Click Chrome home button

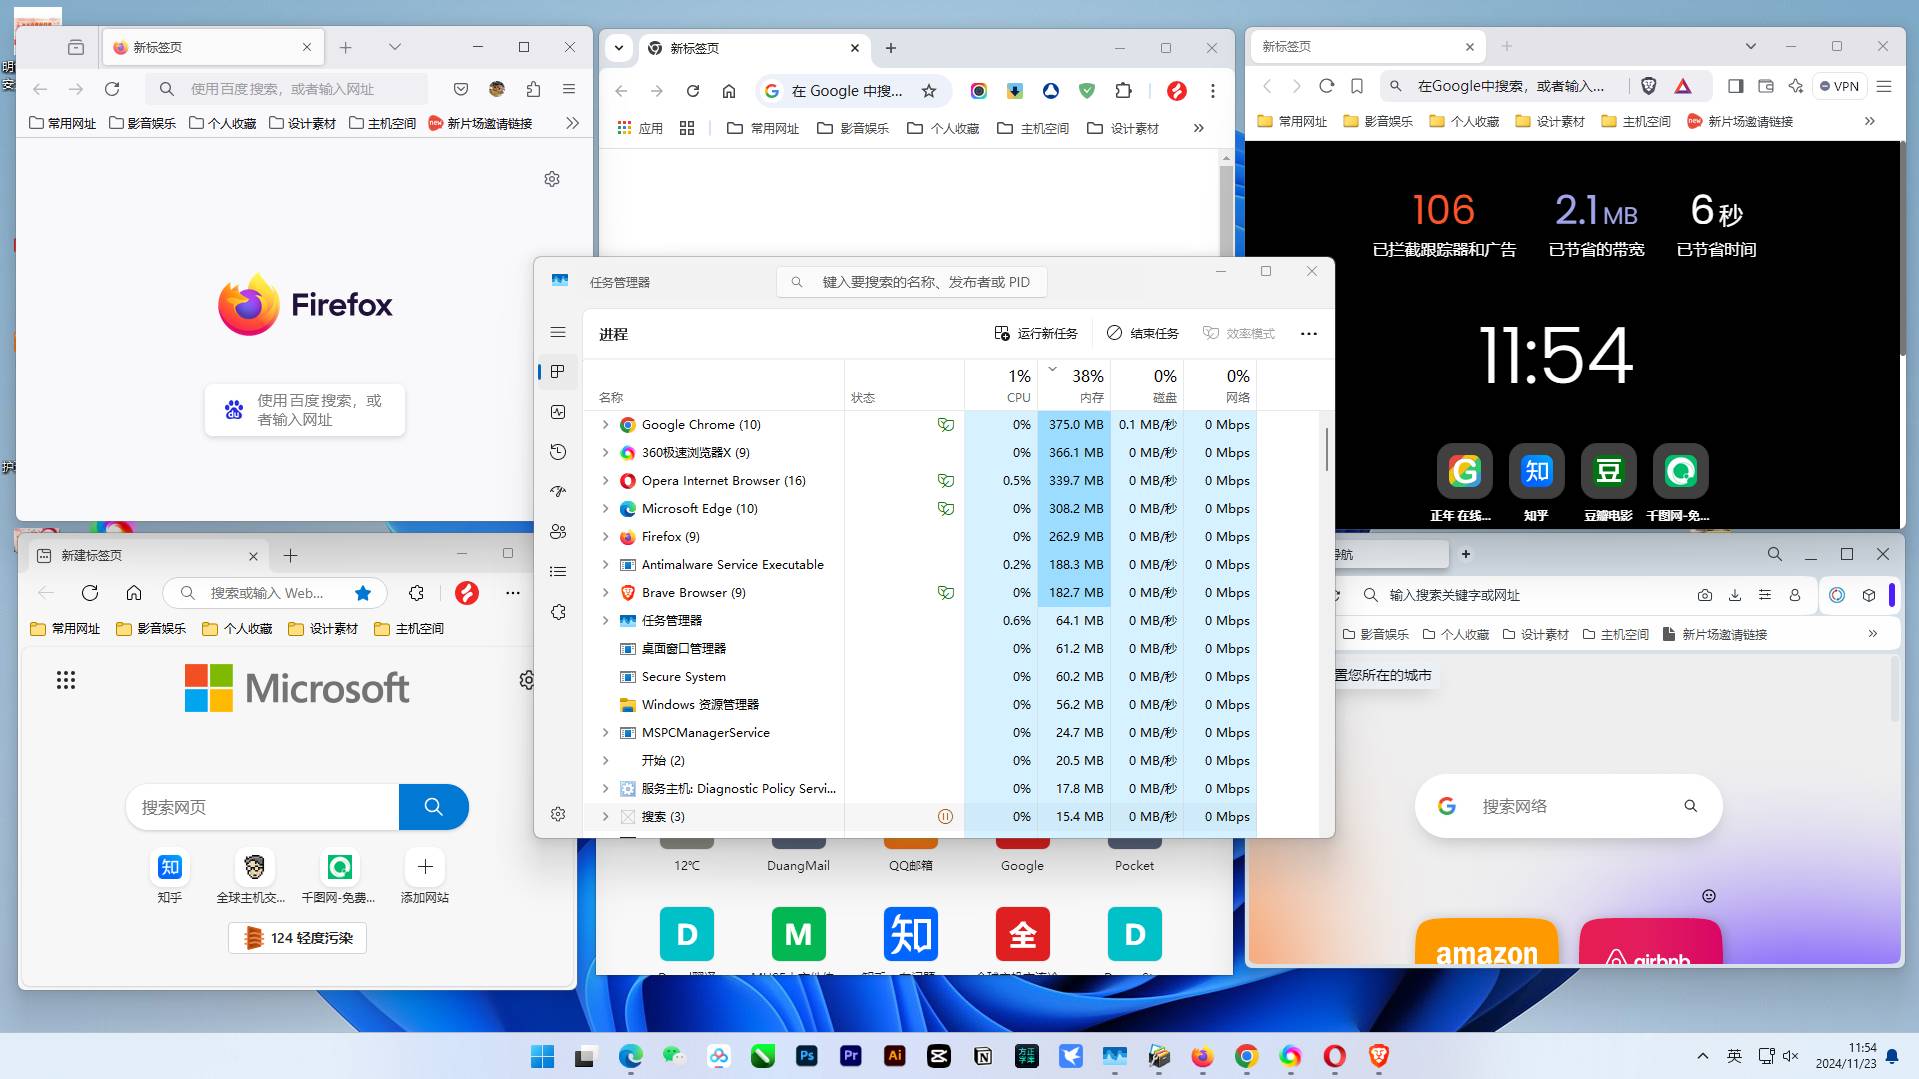coord(729,91)
